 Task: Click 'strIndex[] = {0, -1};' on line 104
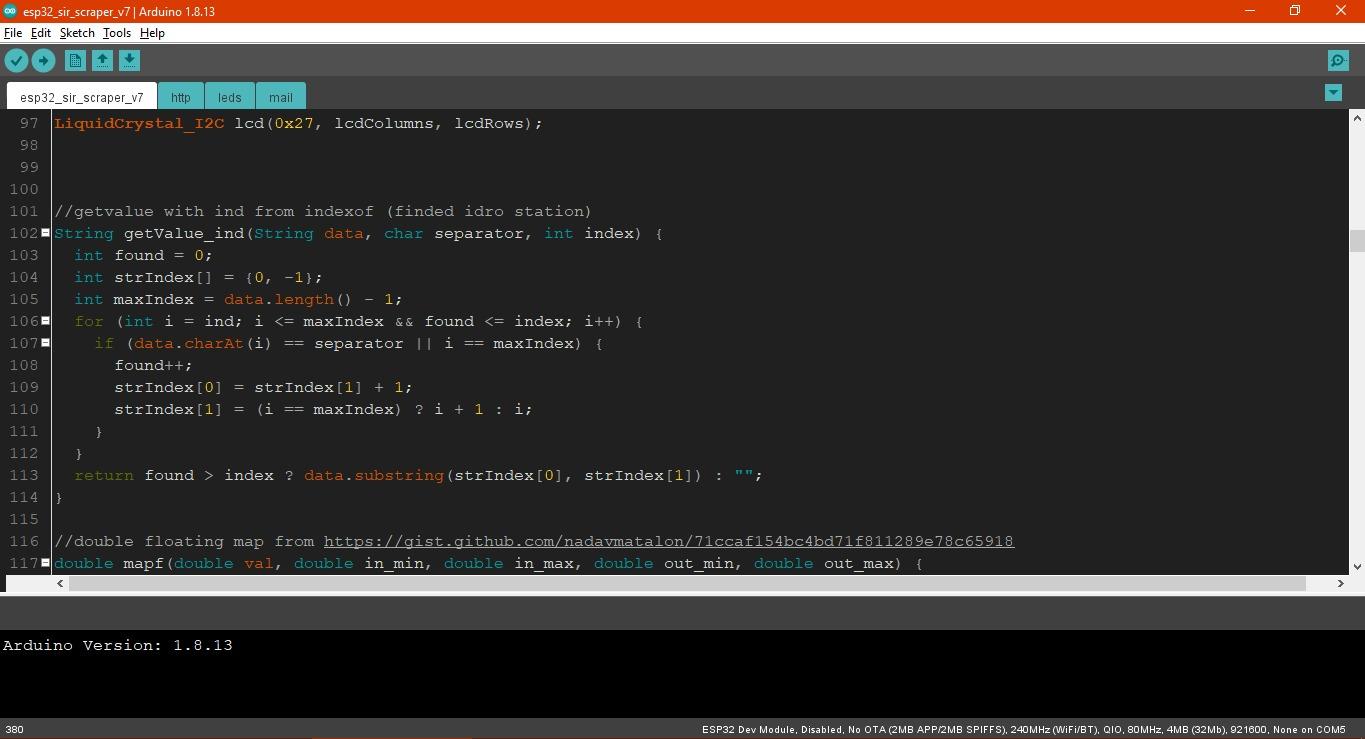[x=219, y=277]
